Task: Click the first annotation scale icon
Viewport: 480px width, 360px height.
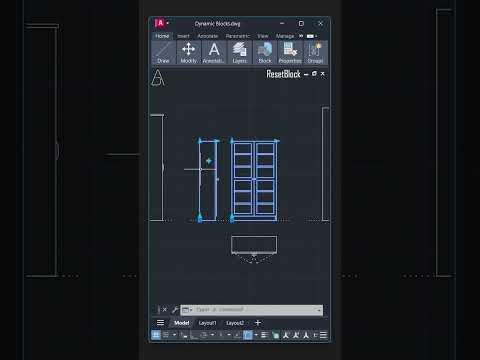Action: pos(286,335)
